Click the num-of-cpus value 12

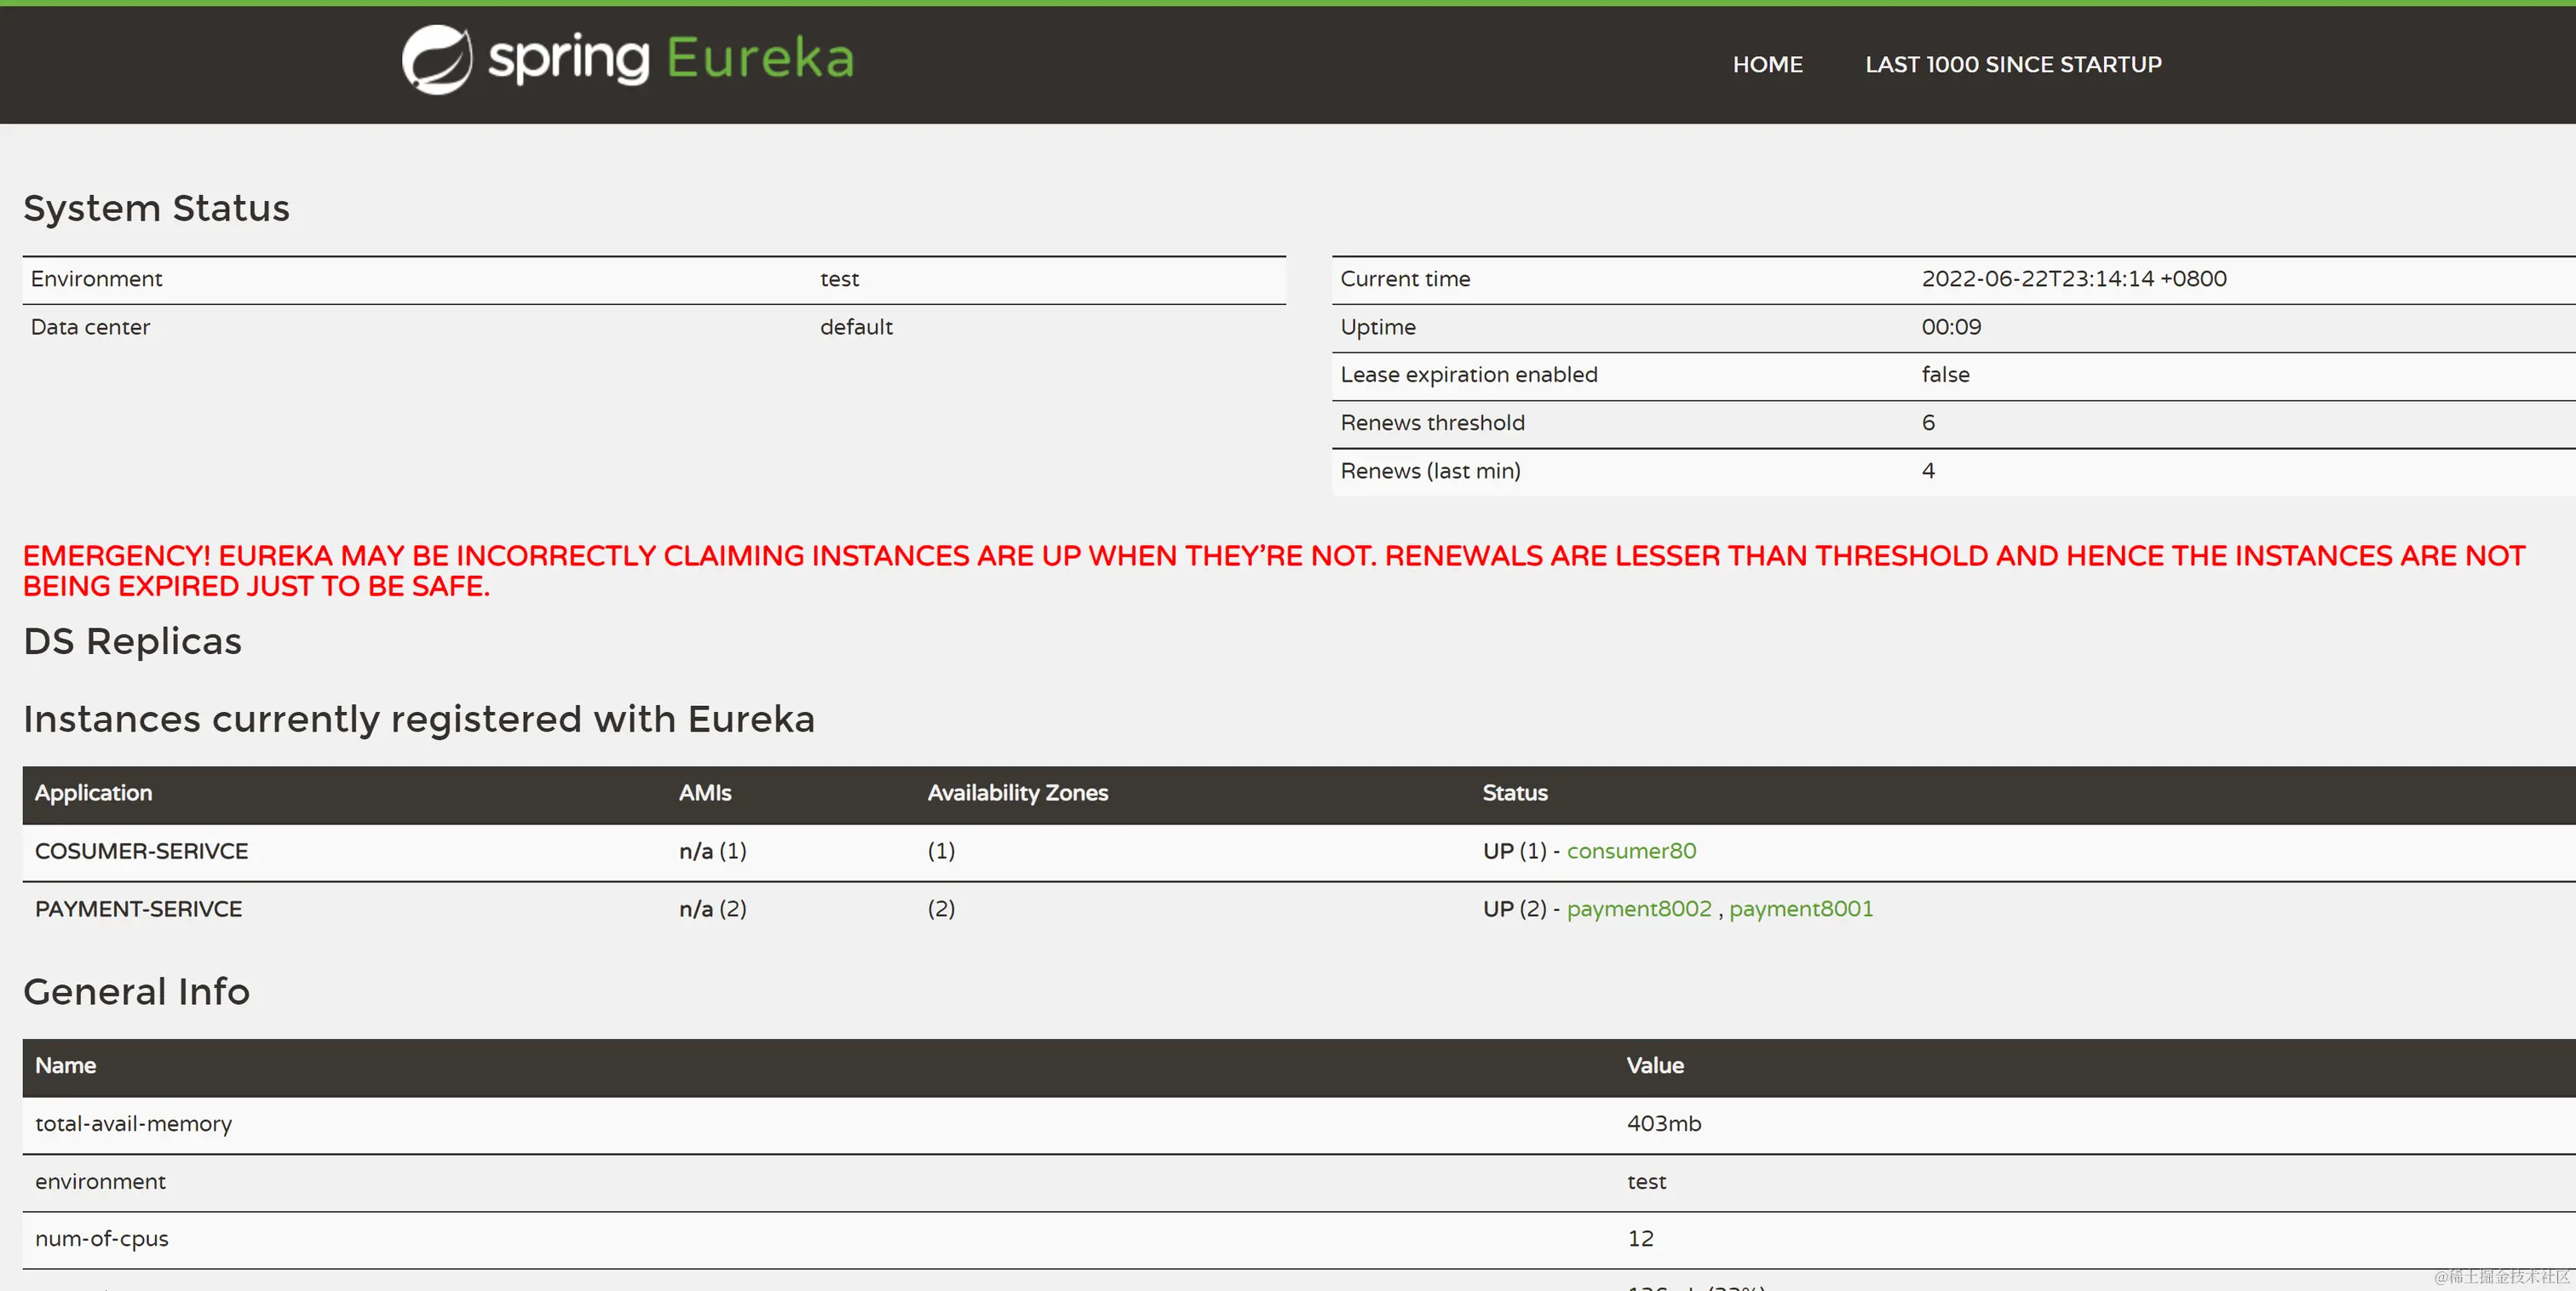coord(1640,1239)
